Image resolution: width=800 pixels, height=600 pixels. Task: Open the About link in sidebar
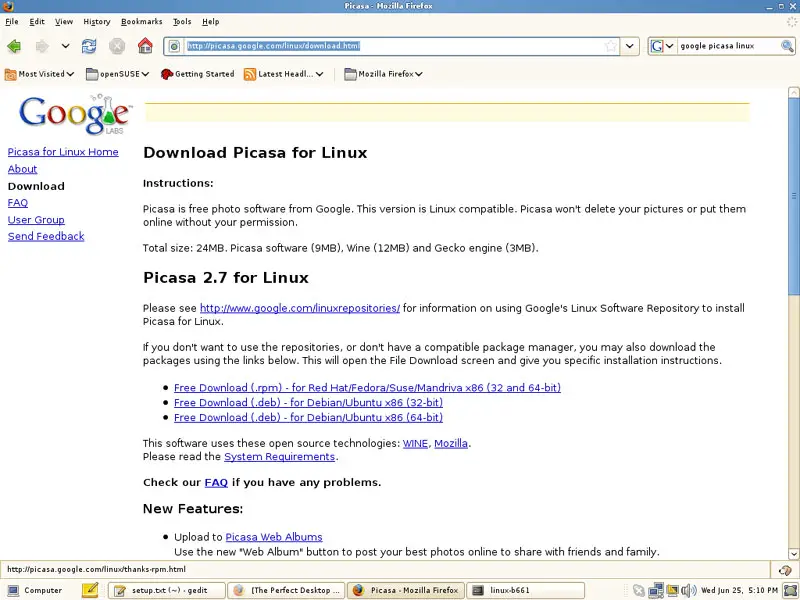point(22,169)
